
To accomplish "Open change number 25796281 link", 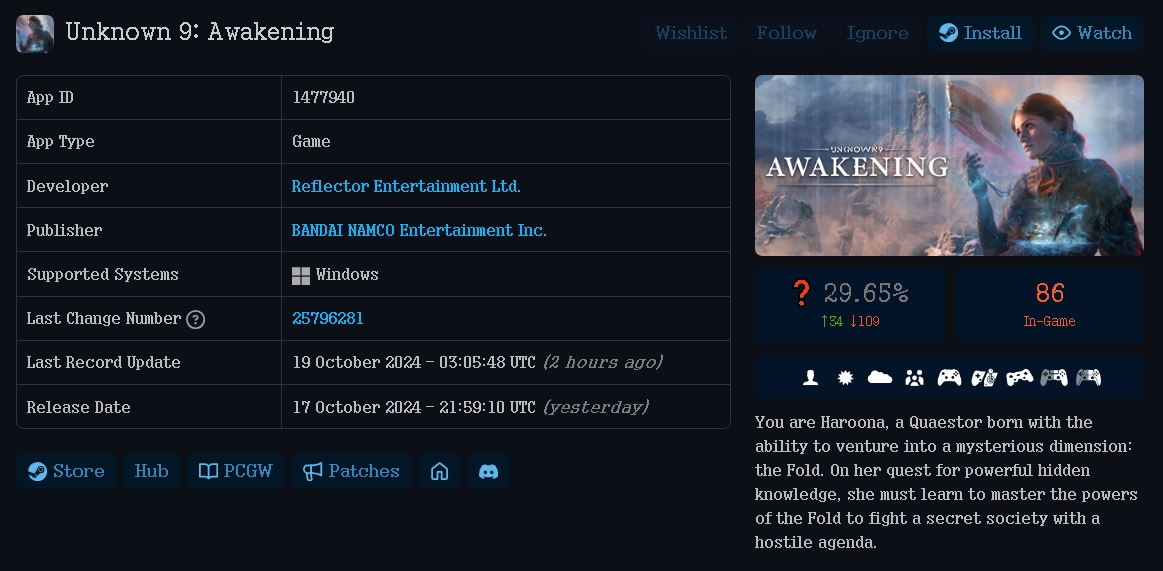I will pos(328,318).
